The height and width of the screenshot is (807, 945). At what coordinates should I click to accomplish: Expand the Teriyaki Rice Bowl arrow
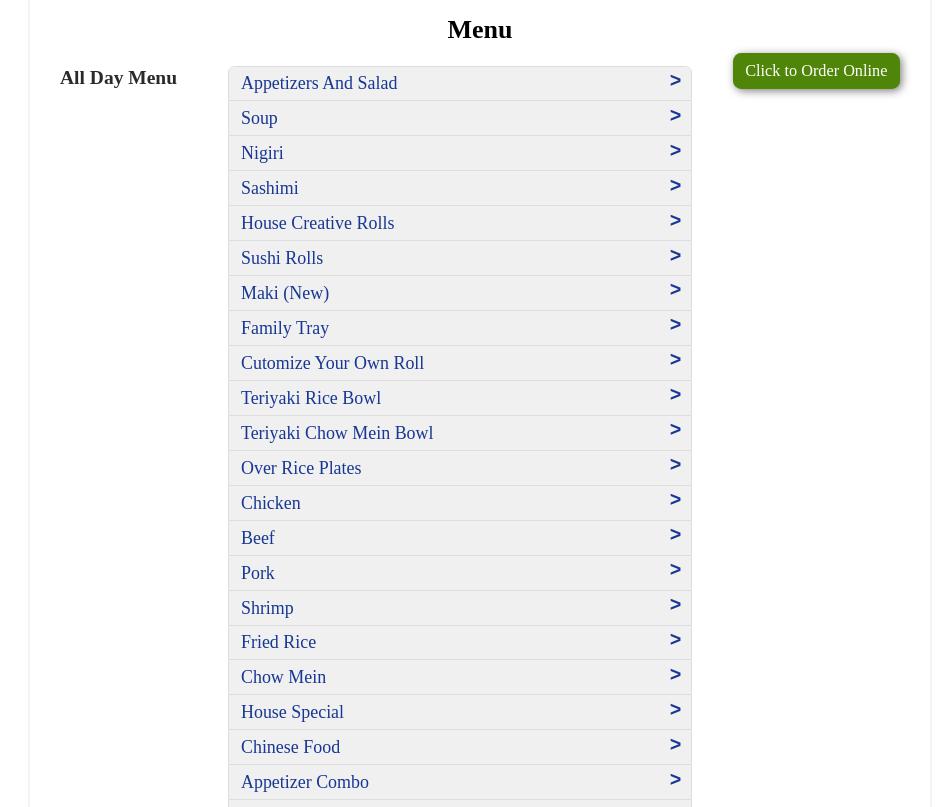[675, 395]
